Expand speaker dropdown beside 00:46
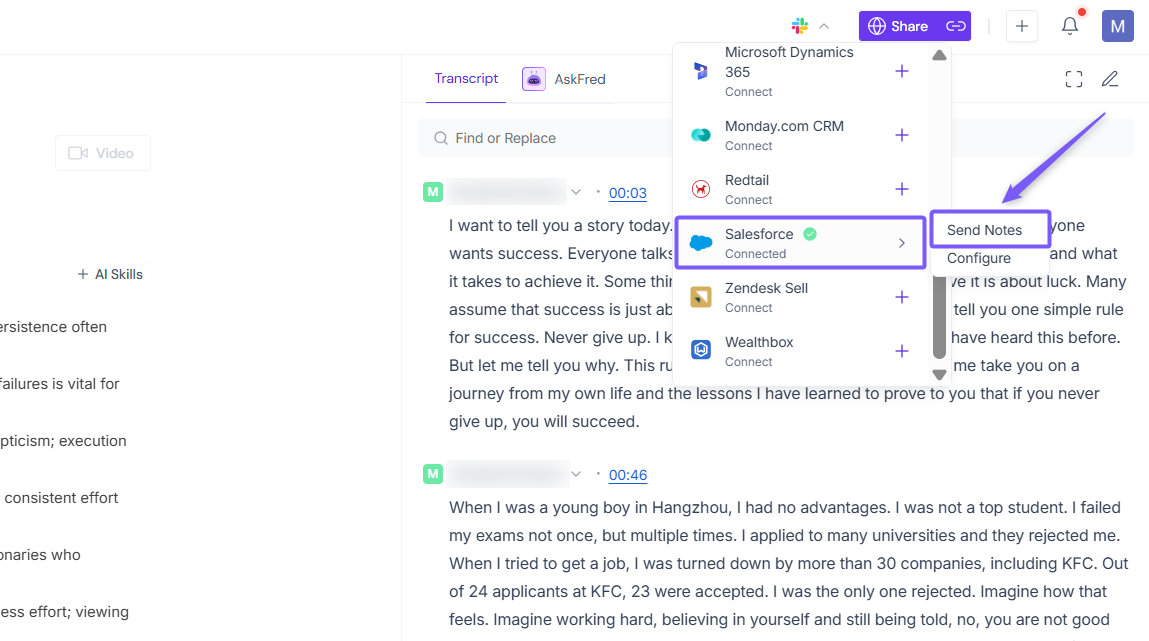The image size is (1149, 641). tap(576, 474)
